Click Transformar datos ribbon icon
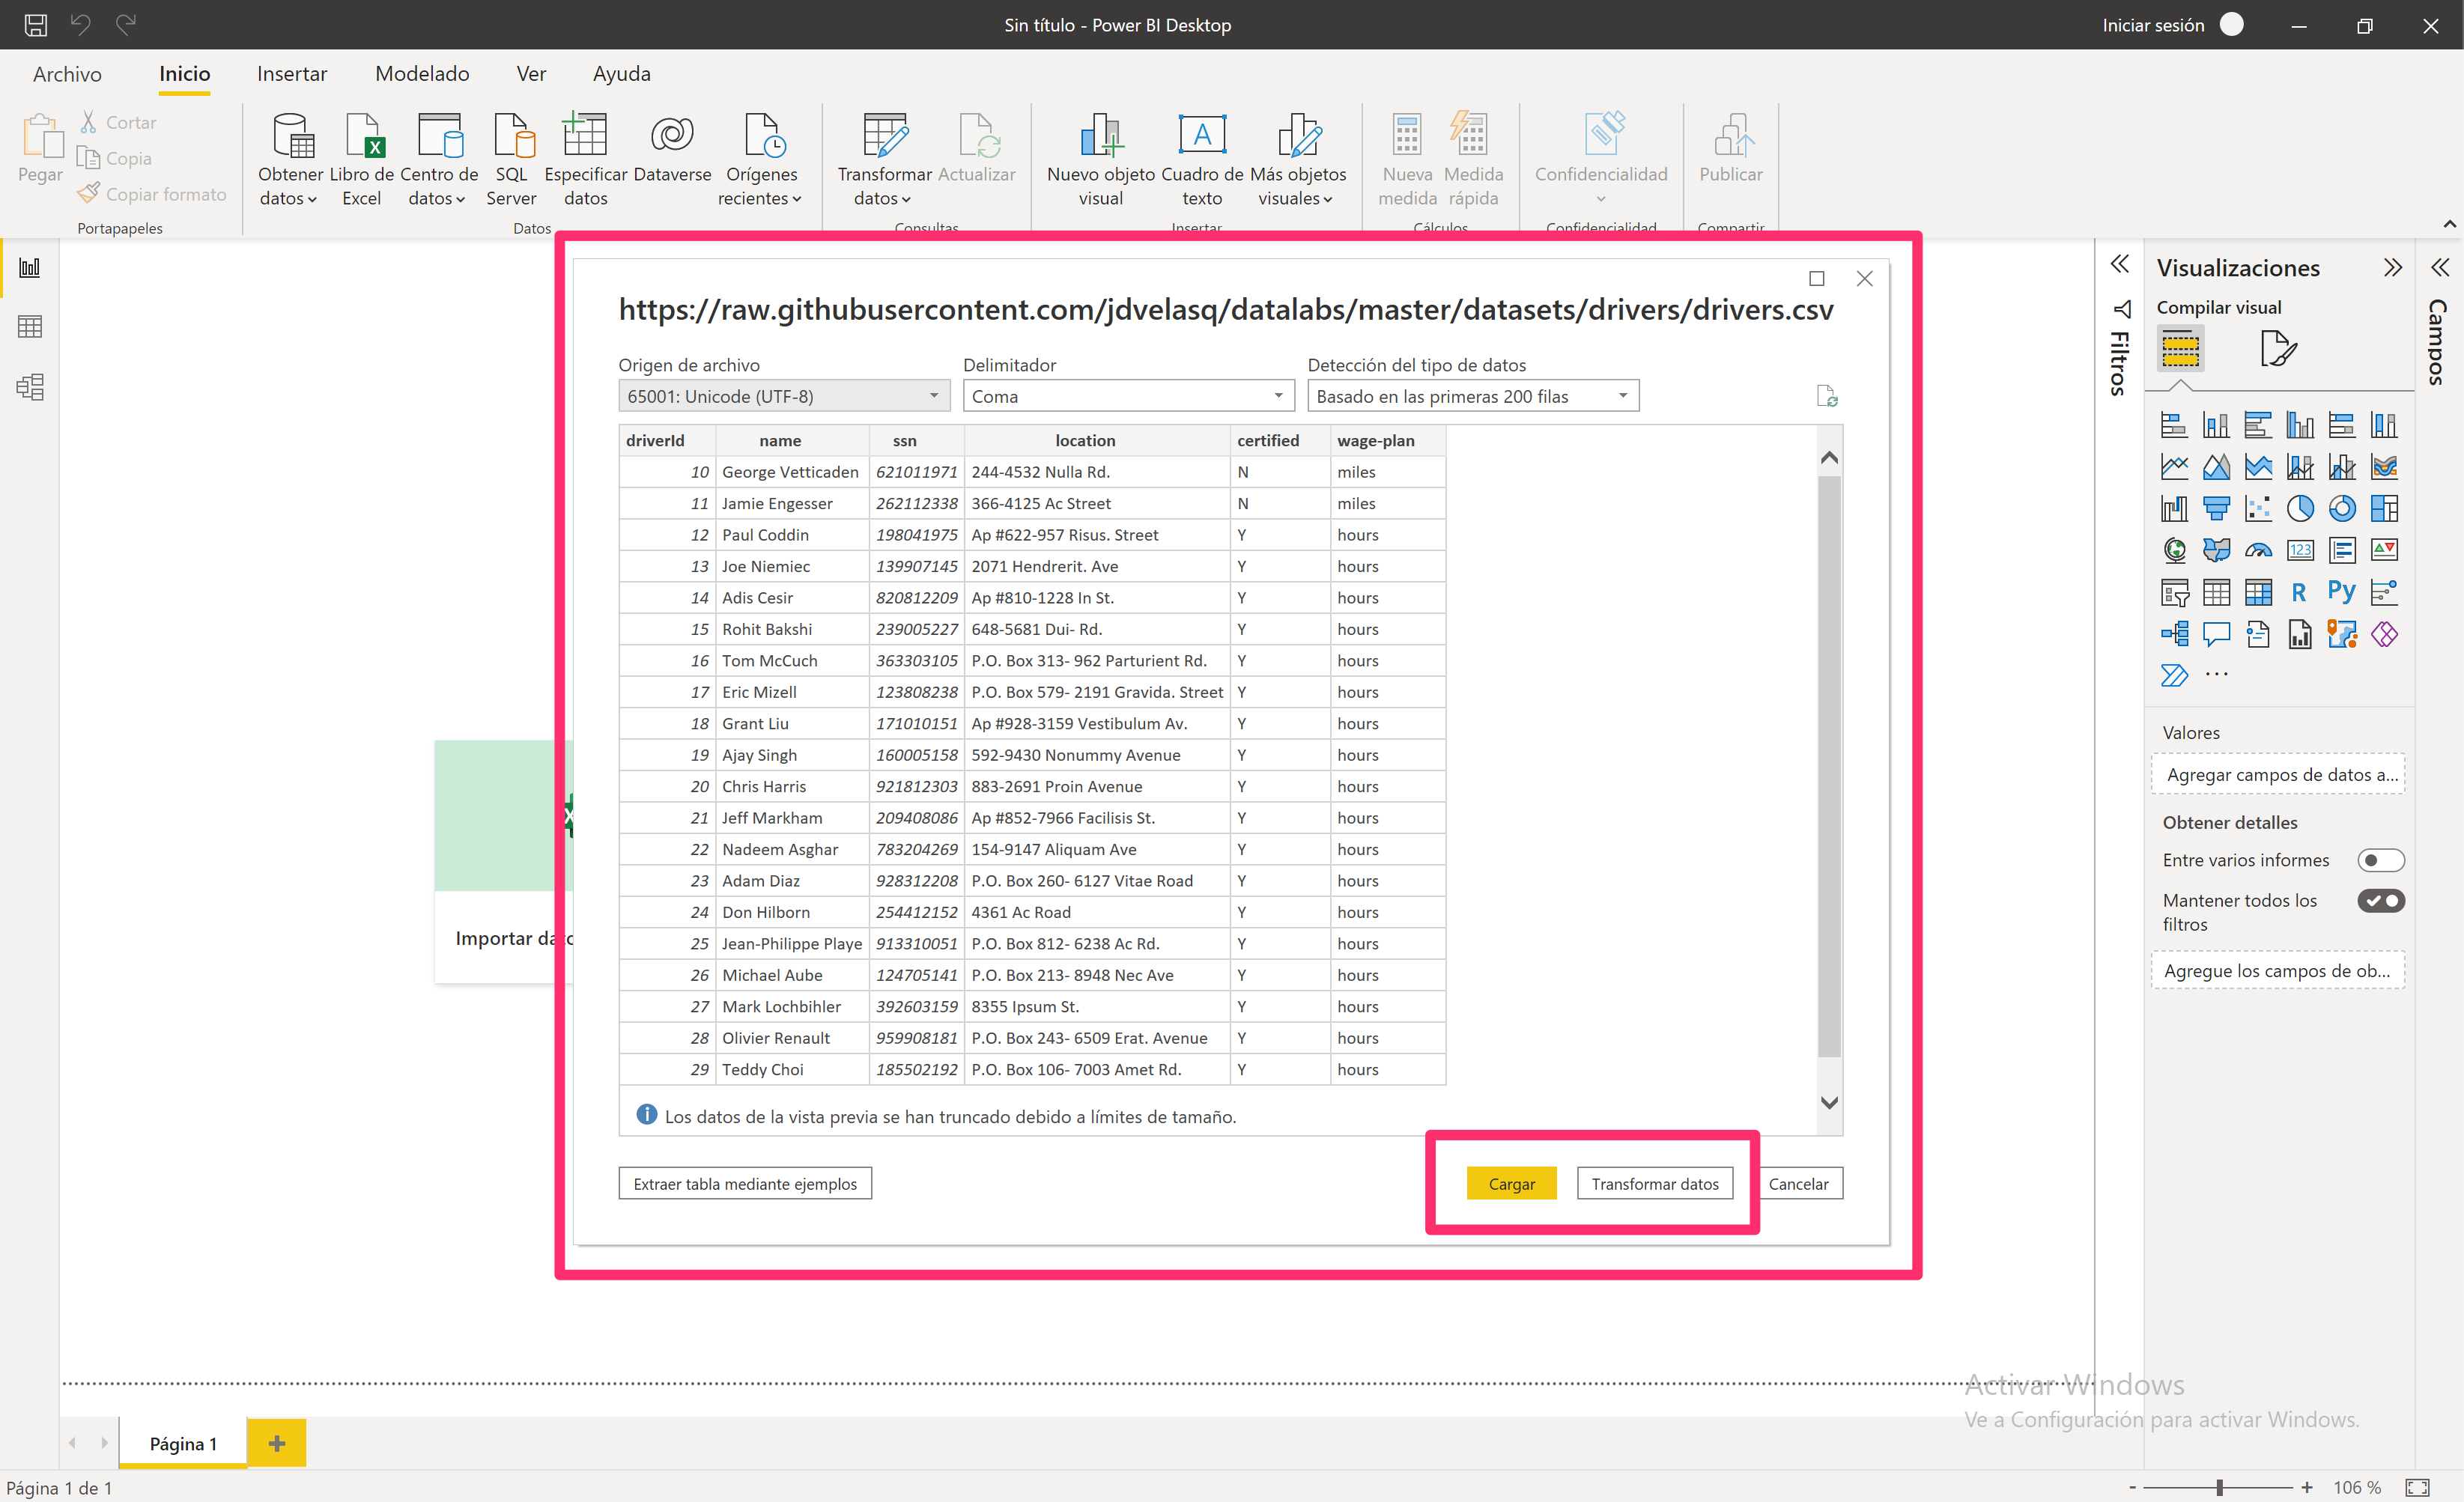This screenshot has width=2464, height=1502. pyautogui.click(x=885, y=135)
